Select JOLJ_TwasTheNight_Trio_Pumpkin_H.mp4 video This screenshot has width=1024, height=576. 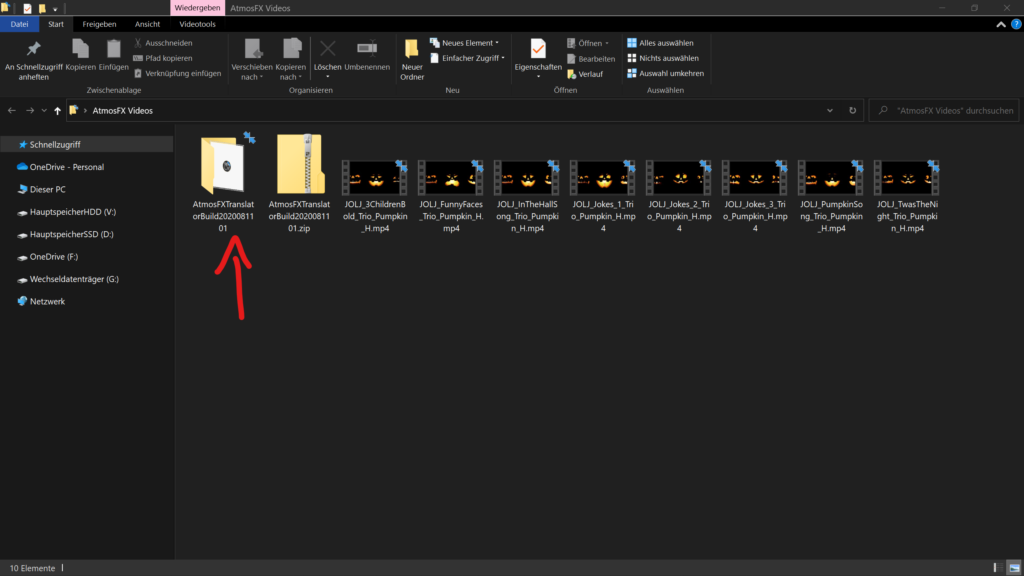[907, 196]
